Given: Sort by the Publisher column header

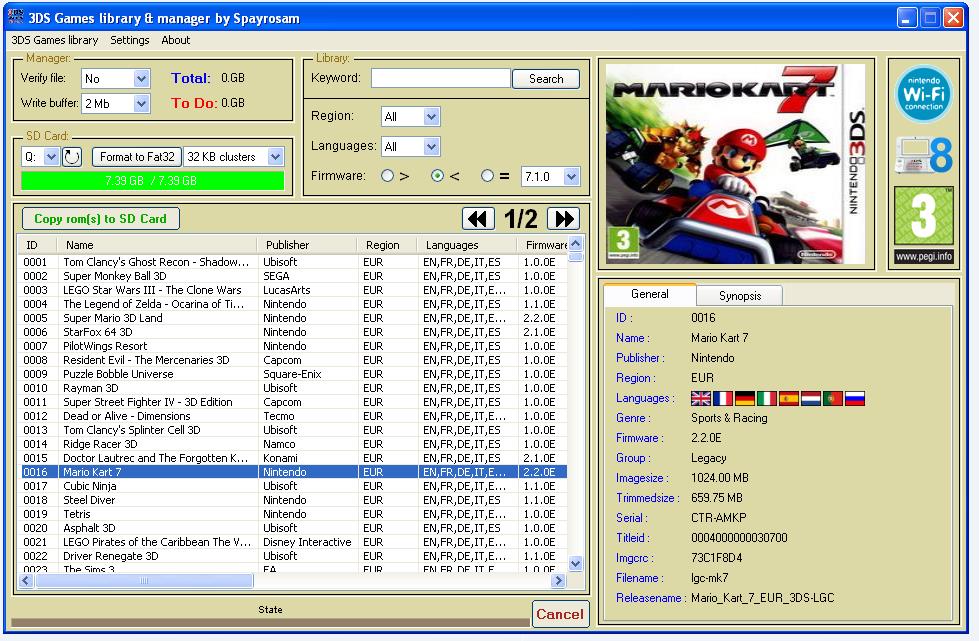Looking at the screenshot, I should [307, 245].
